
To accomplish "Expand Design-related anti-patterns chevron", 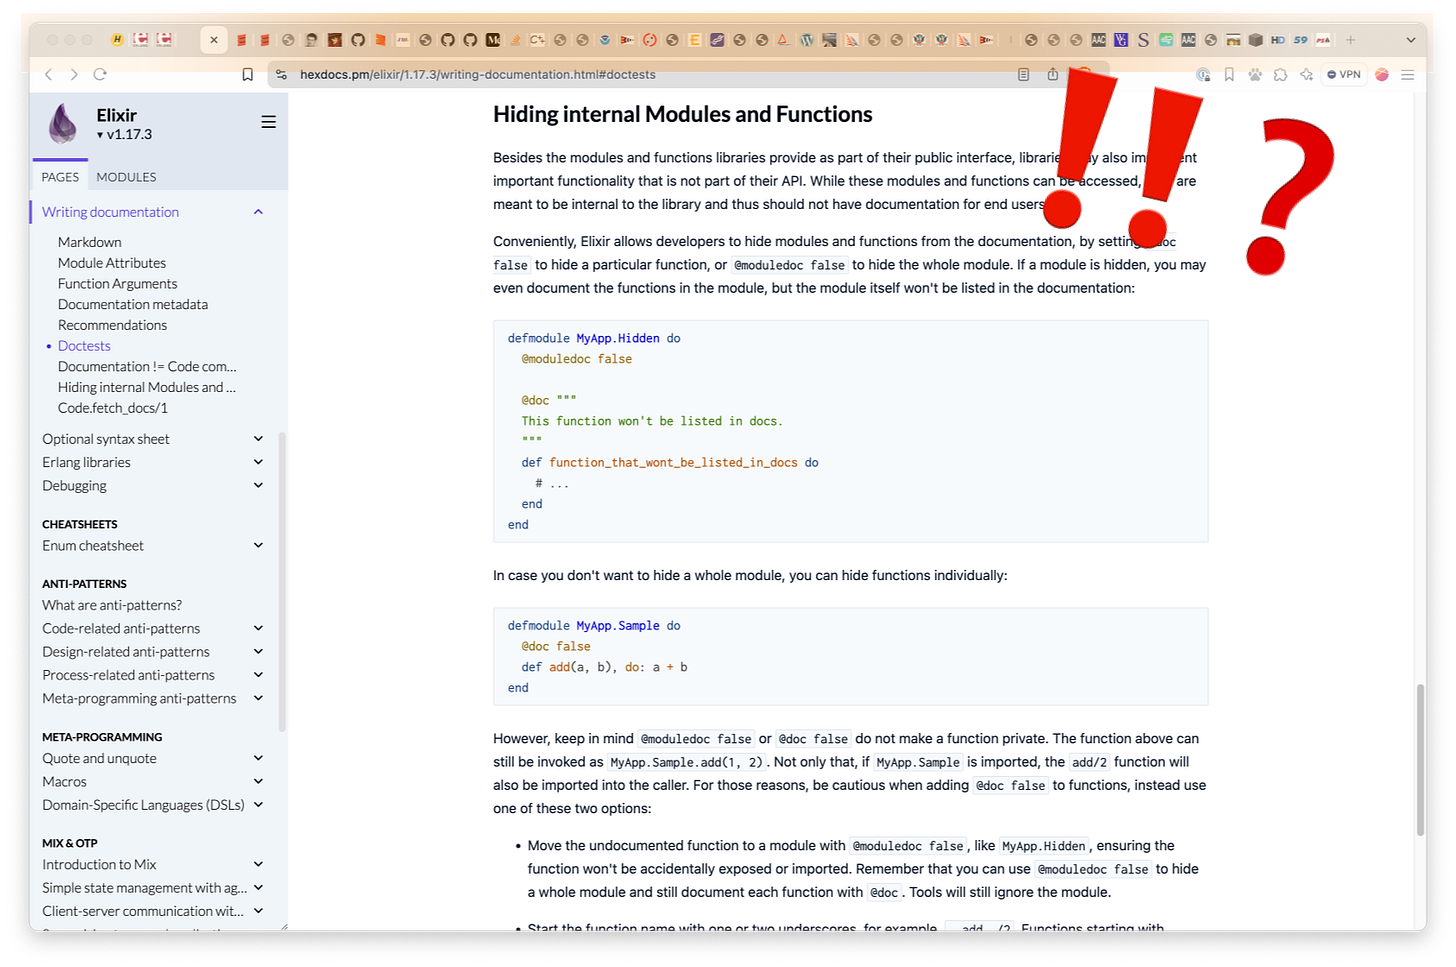I will point(258,652).
